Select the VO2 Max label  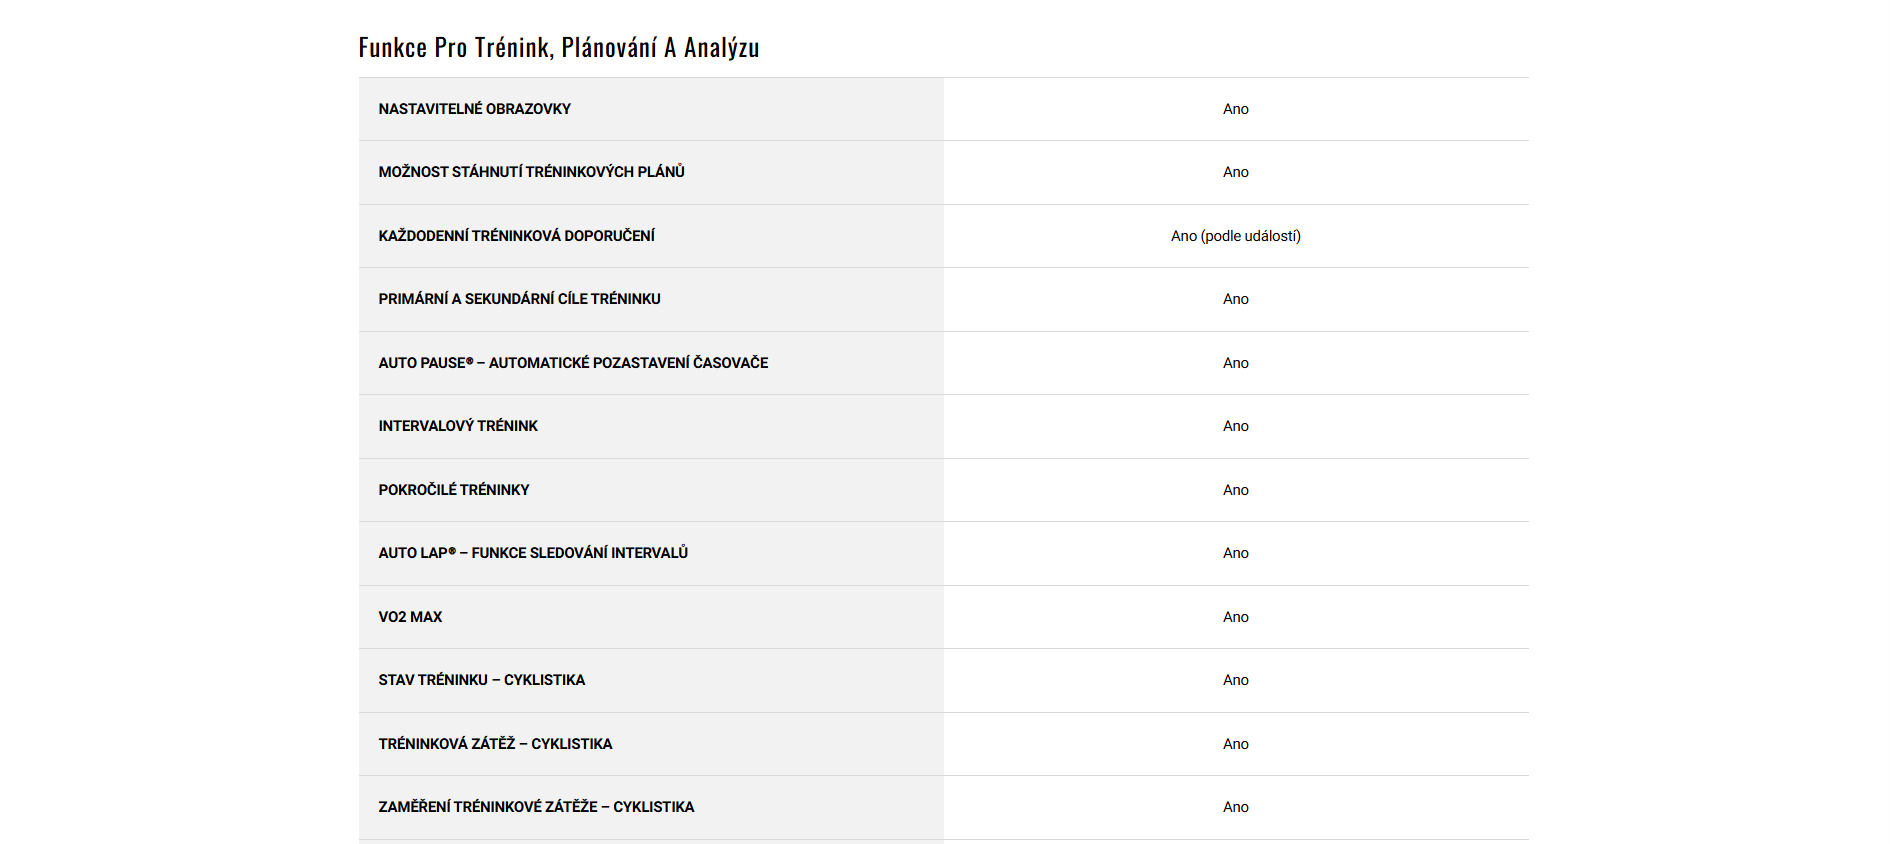[x=410, y=617]
